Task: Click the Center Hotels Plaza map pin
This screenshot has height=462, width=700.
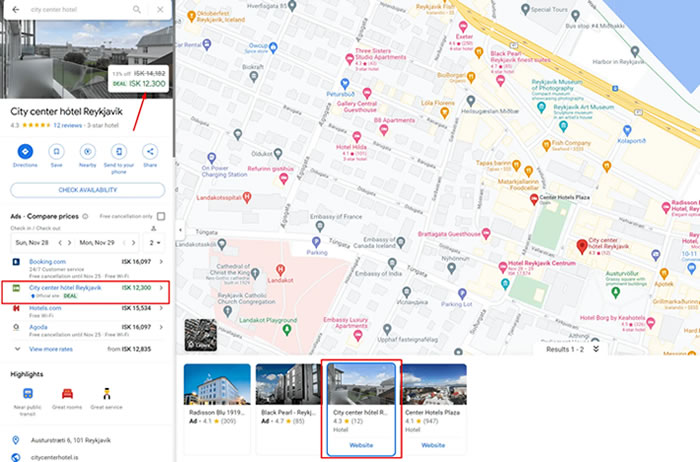Action: (x=533, y=199)
